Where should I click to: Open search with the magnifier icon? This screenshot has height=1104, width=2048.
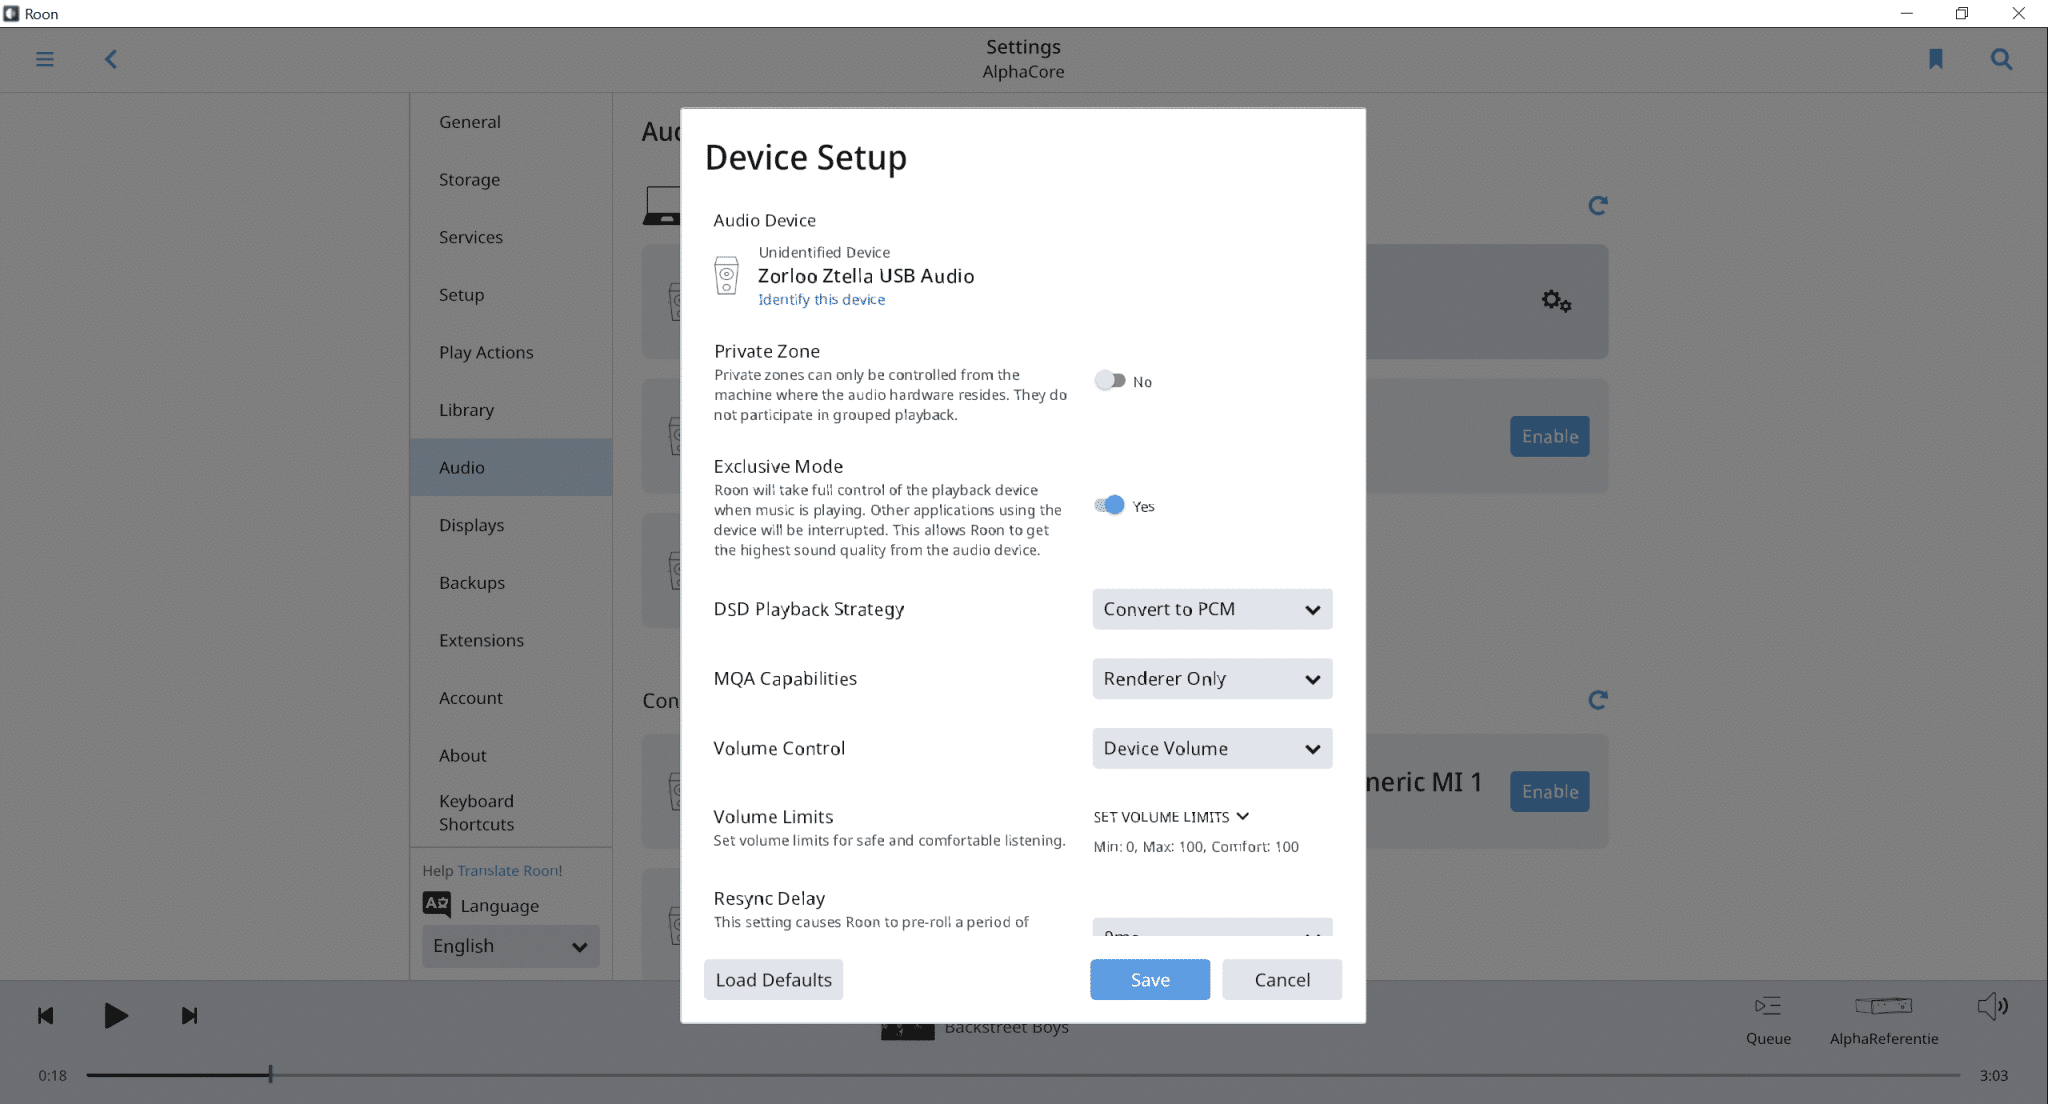[2001, 59]
